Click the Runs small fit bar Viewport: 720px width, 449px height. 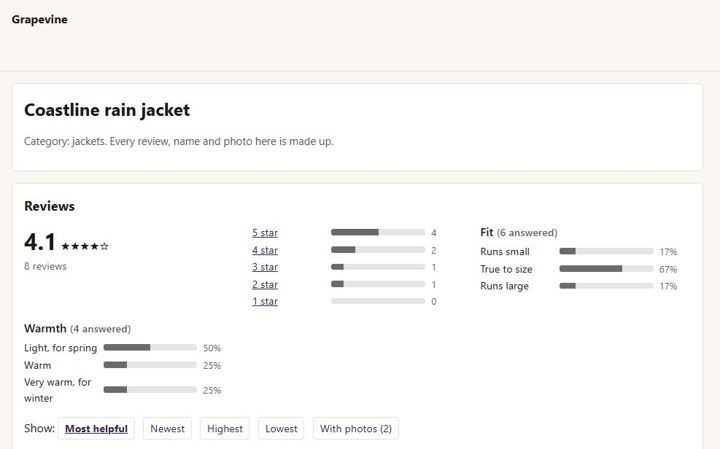pos(606,251)
